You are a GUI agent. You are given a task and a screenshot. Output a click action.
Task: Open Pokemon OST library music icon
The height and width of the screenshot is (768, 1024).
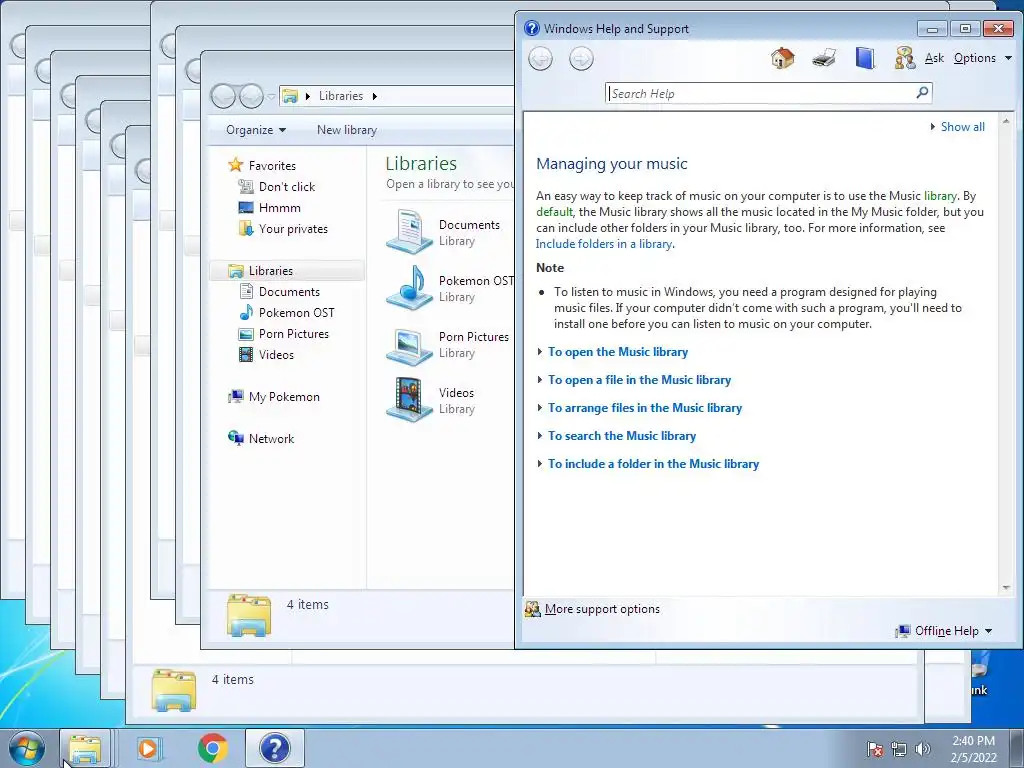pos(409,287)
